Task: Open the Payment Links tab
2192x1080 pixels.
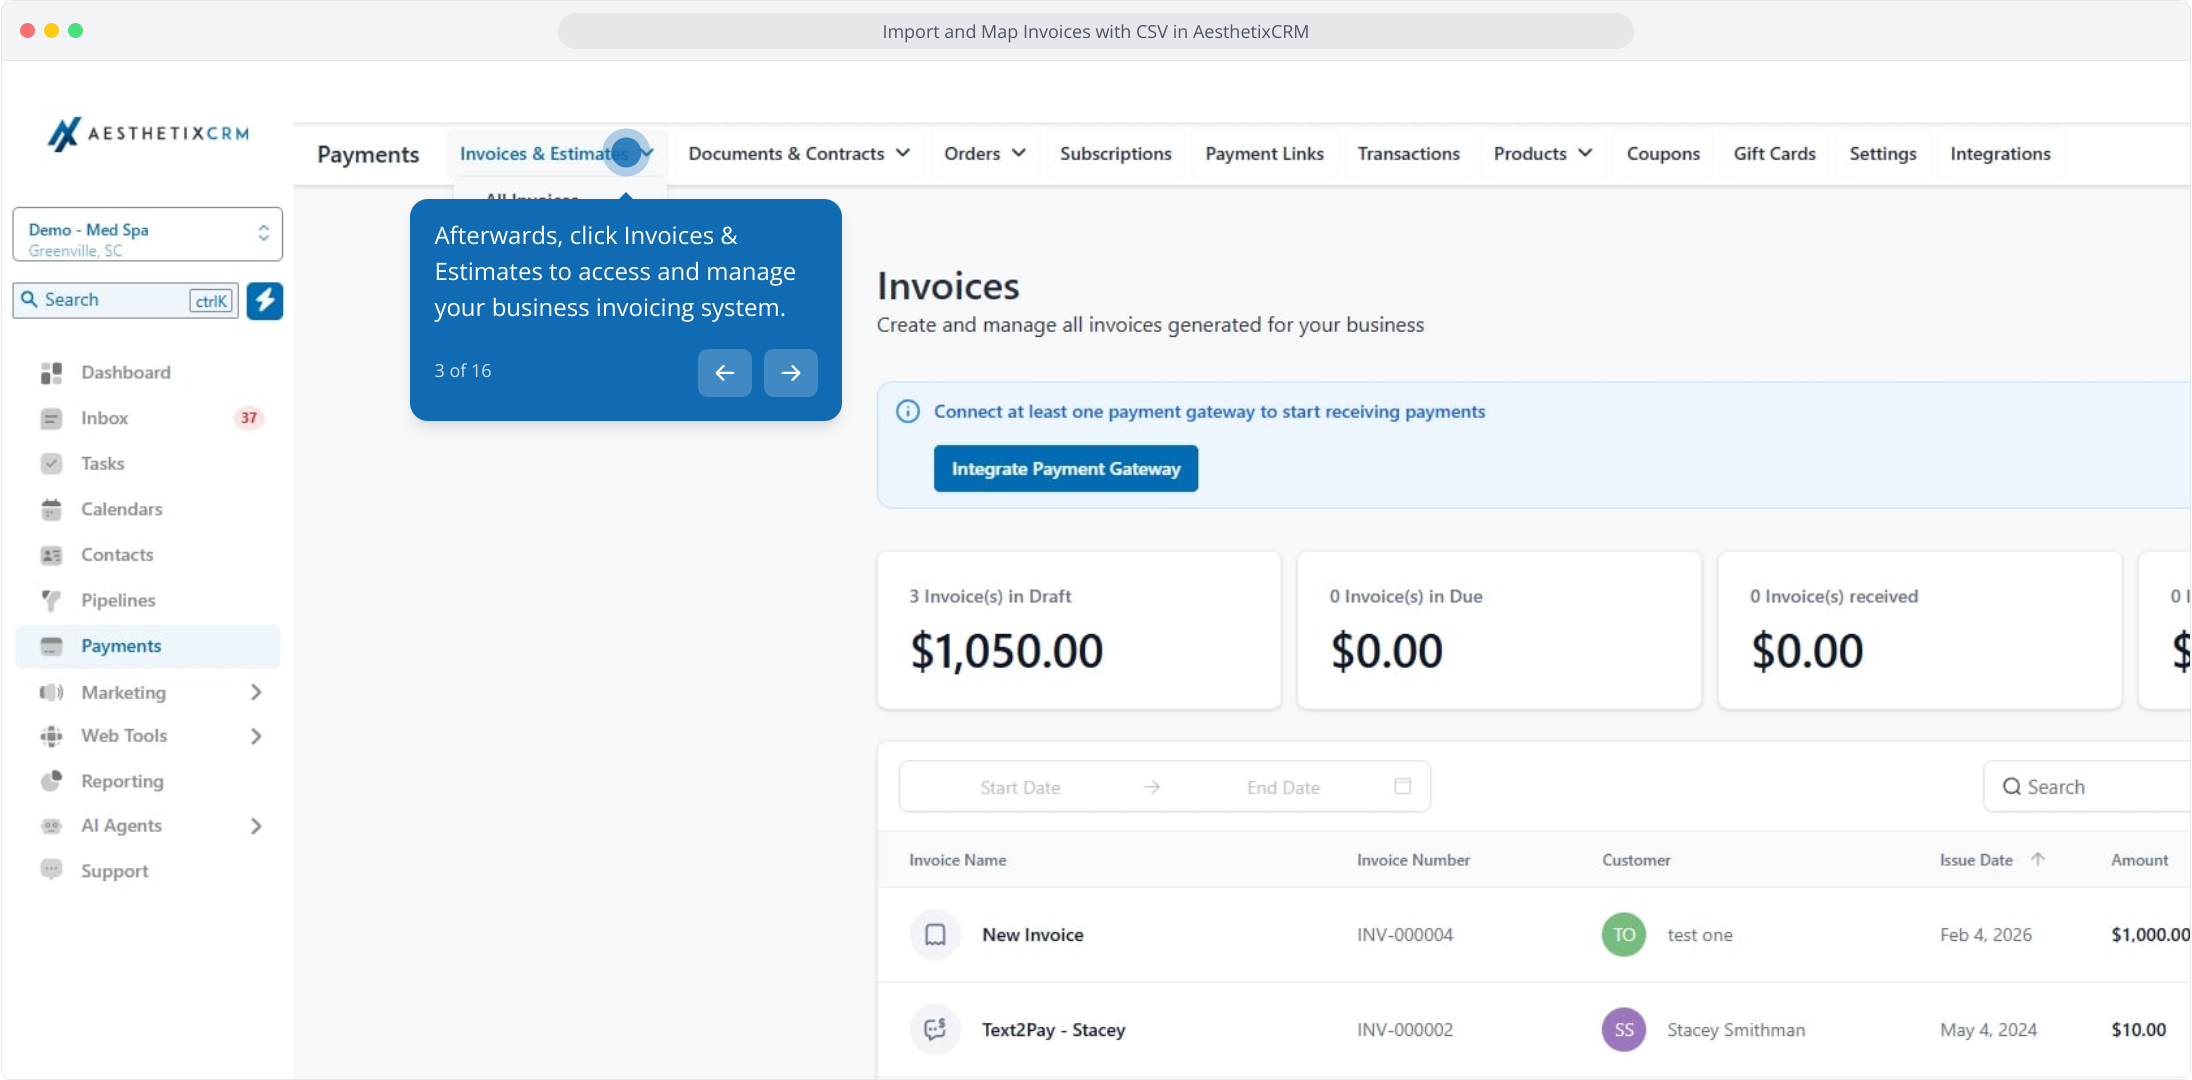Action: click(1264, 154)
